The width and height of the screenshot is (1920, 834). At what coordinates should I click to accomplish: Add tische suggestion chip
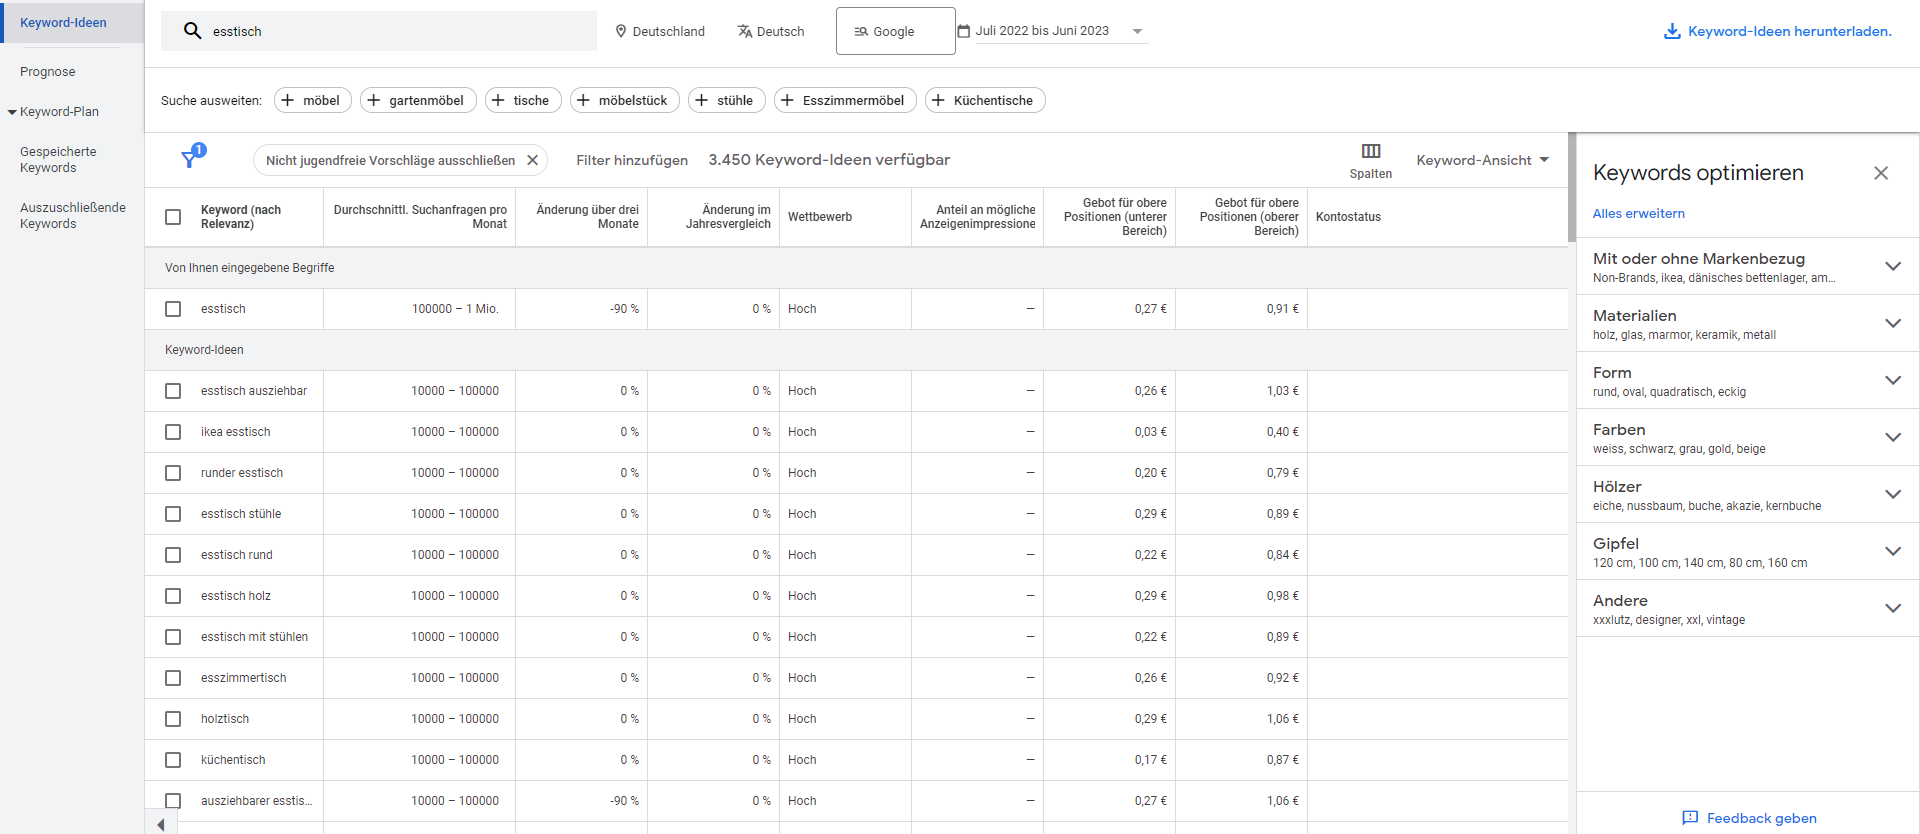pyautogui.click(x=523, y=100)
